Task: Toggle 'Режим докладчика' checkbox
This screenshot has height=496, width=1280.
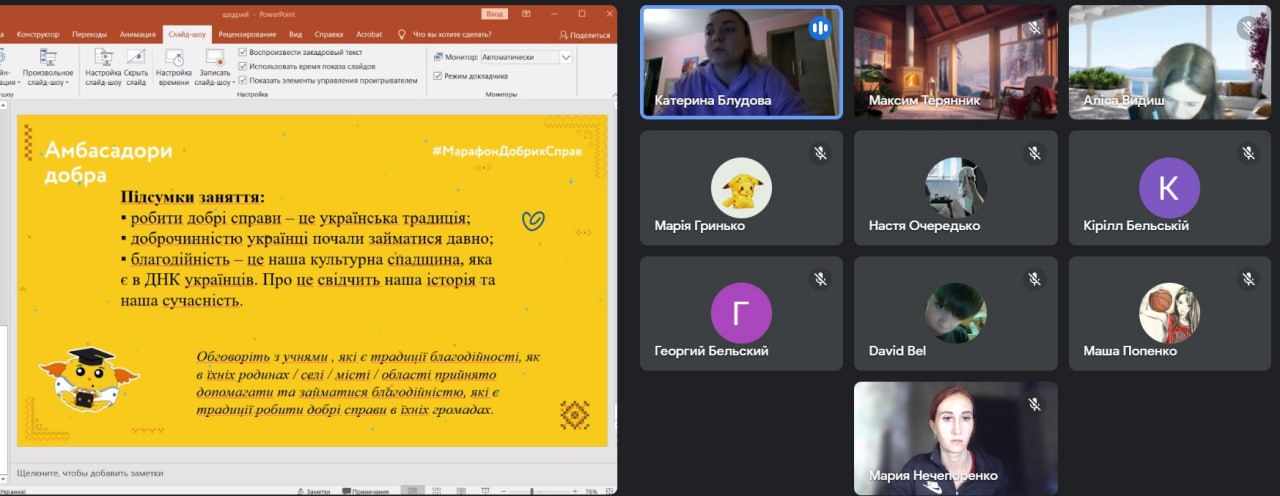Action: [x=437, y=75]
